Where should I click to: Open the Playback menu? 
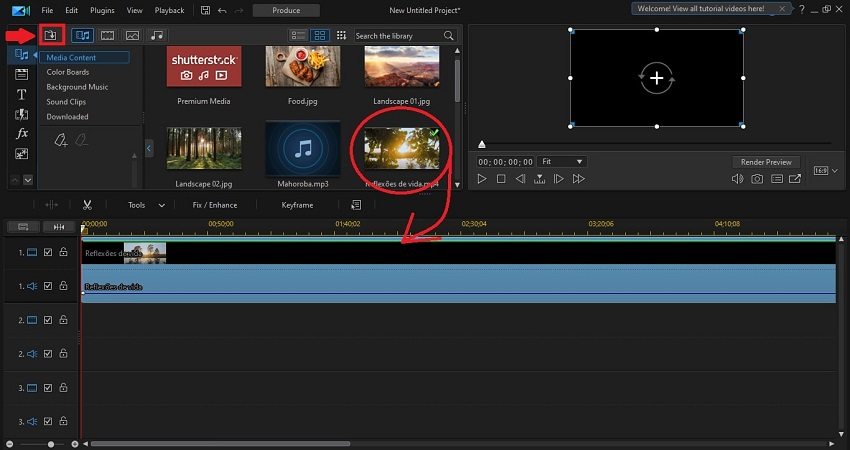coord(169,10)
